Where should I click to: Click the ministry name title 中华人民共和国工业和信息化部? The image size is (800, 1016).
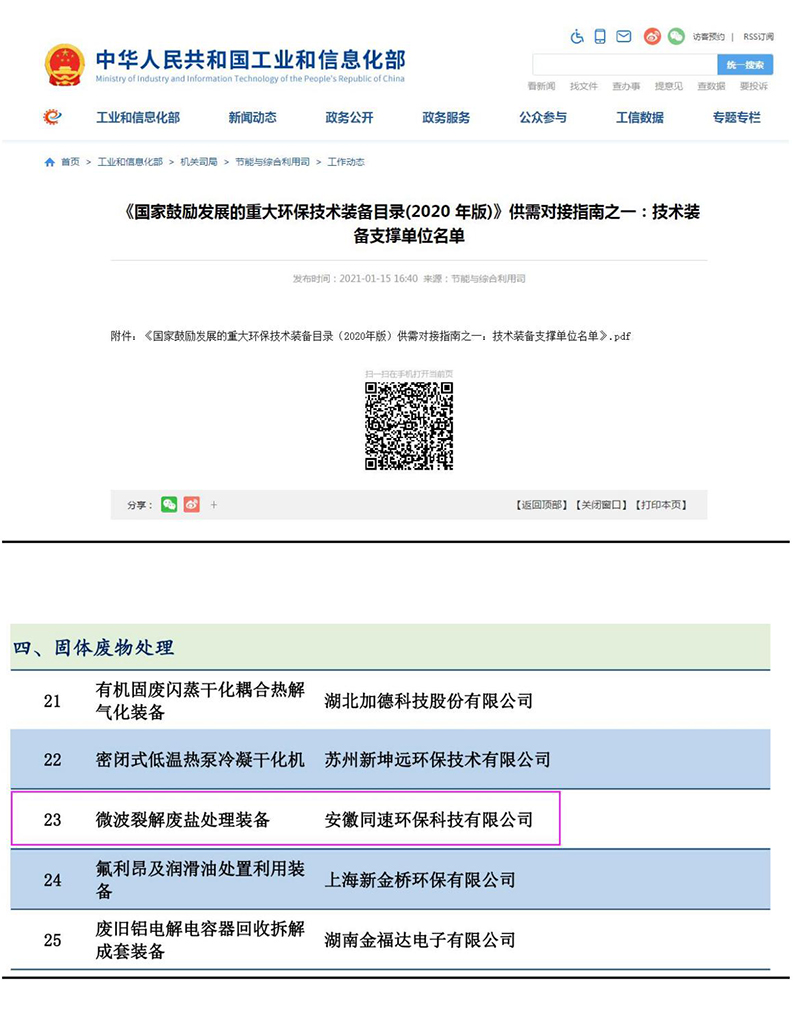(251, 60)
